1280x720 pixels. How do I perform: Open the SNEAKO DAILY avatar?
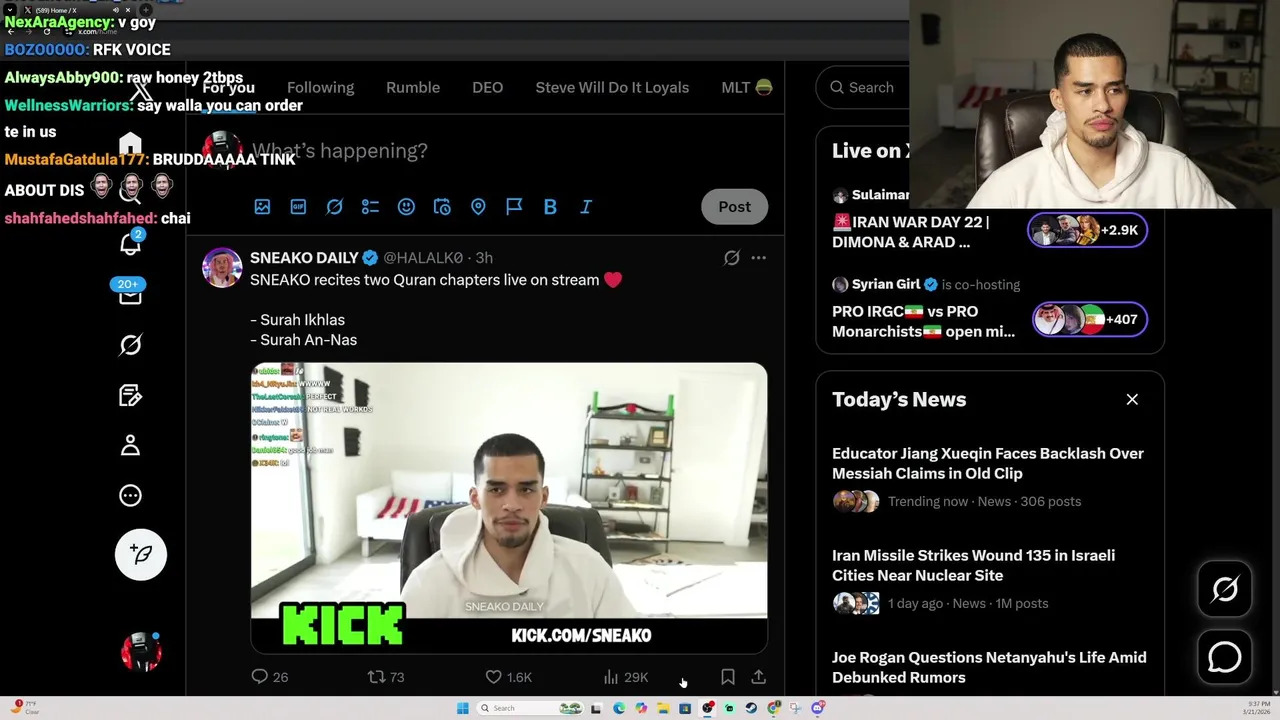[x=222, y=267]
